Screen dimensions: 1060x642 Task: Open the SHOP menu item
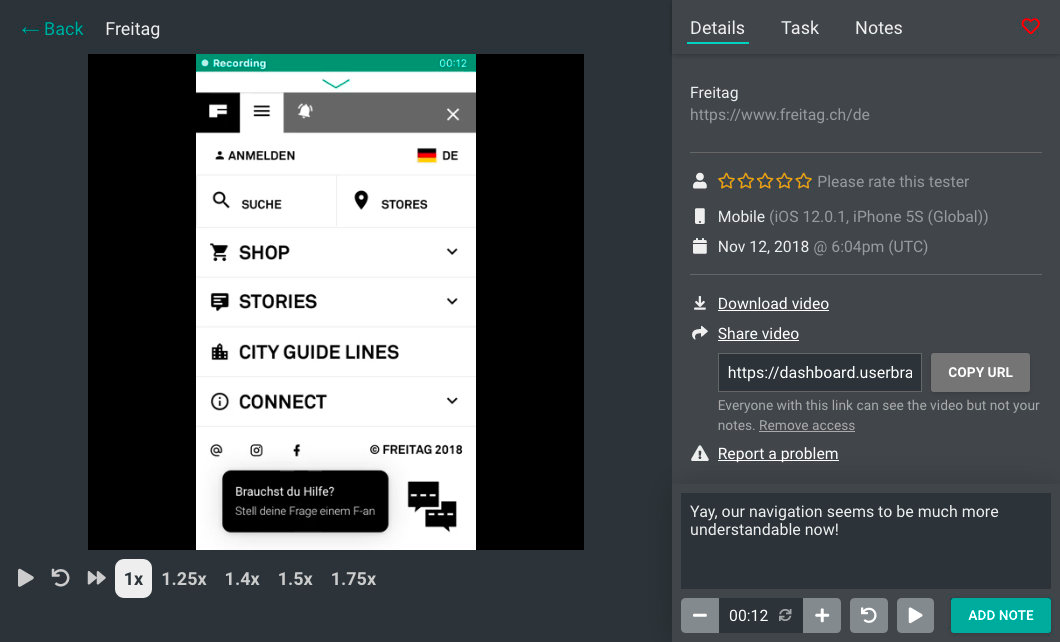pos(336,252)
